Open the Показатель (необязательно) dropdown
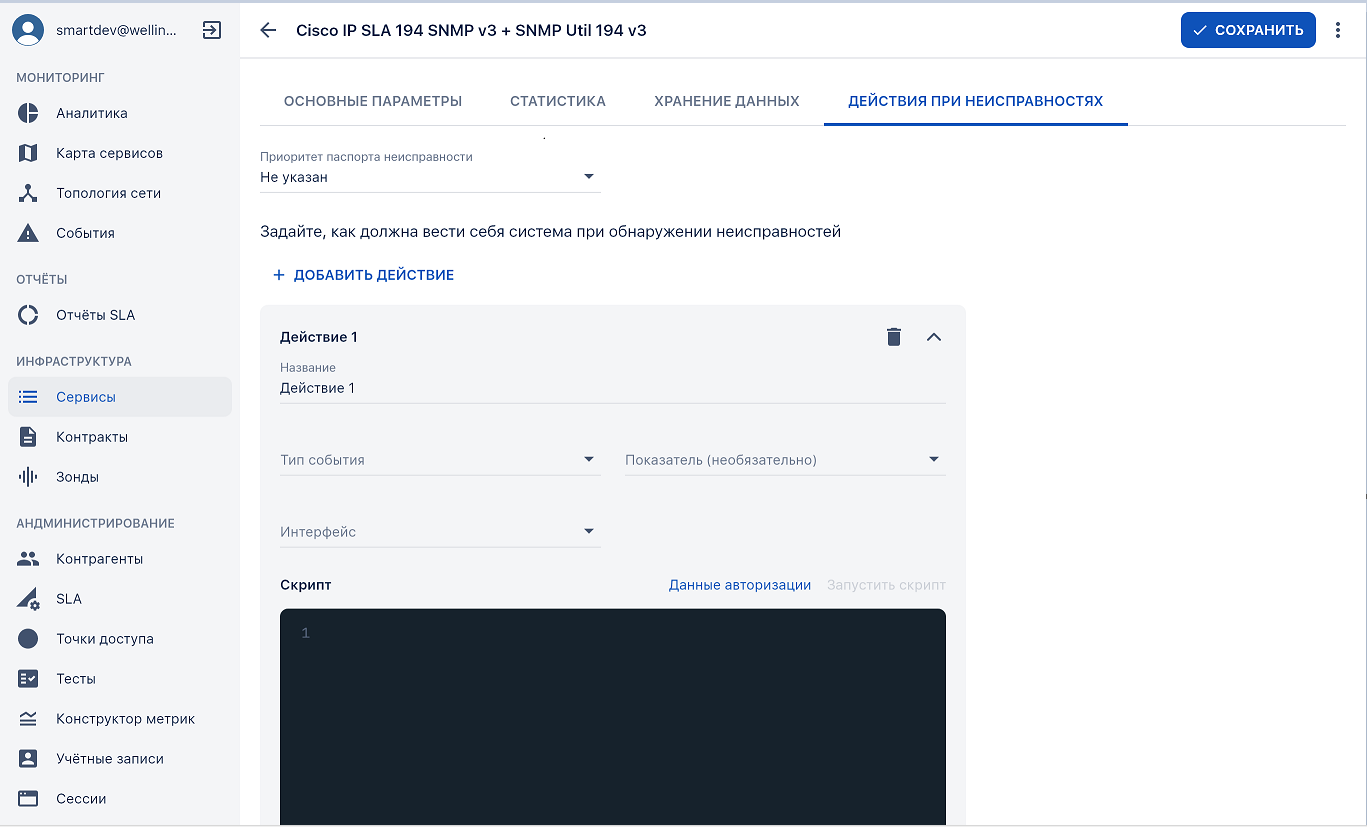1367x827 pixels. [785, 460]
